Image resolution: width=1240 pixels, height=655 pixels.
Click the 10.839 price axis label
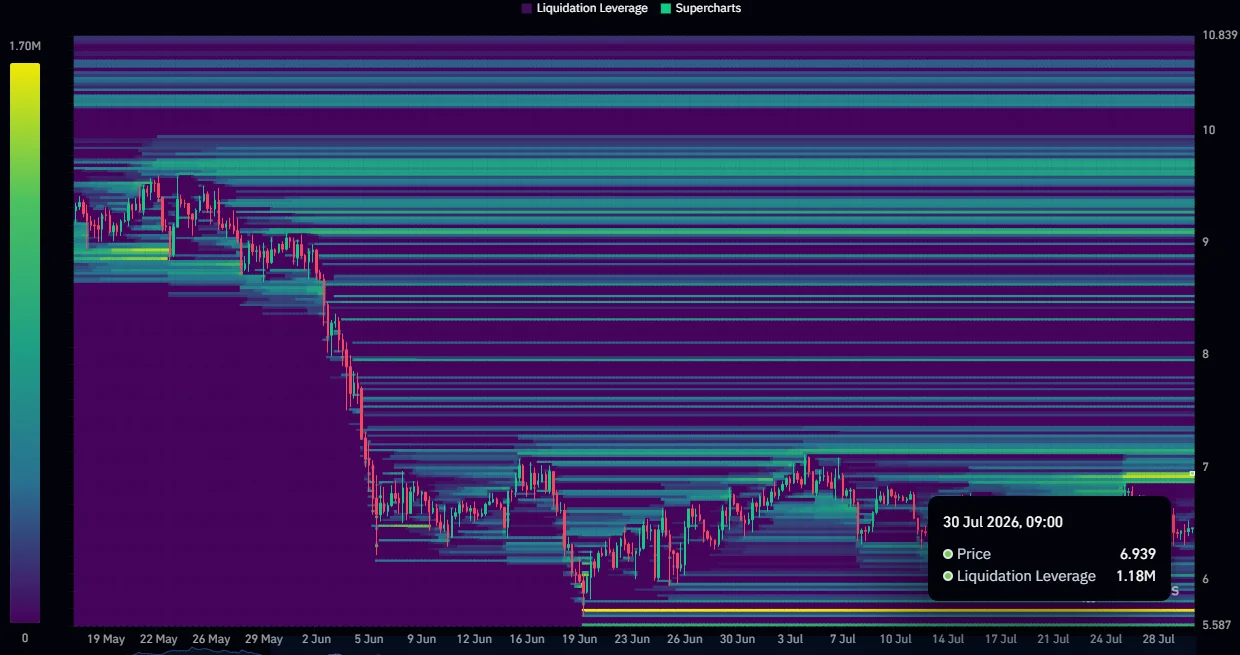[1218, 35]
